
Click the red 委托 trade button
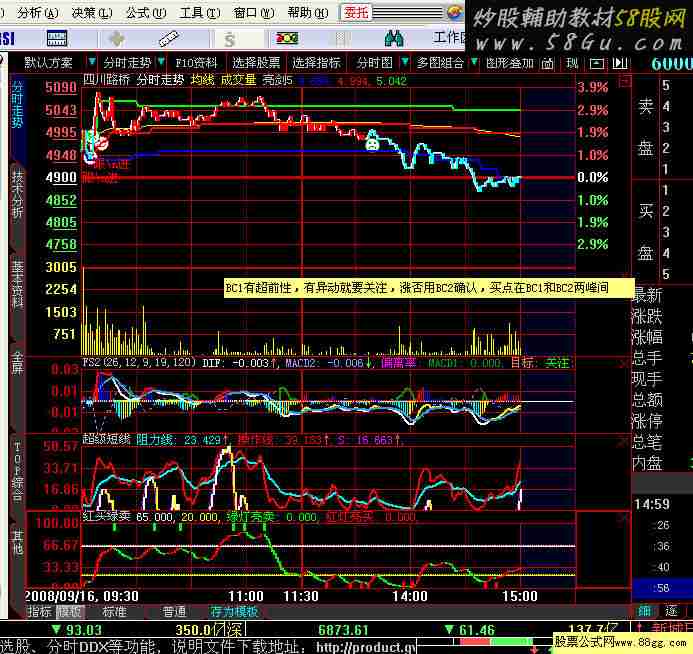356,13
